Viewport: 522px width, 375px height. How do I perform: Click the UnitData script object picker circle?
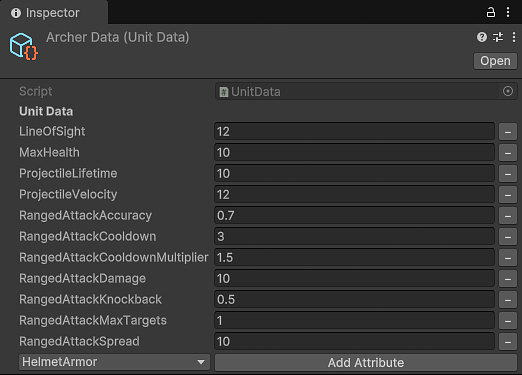click(x=508, y=91)
